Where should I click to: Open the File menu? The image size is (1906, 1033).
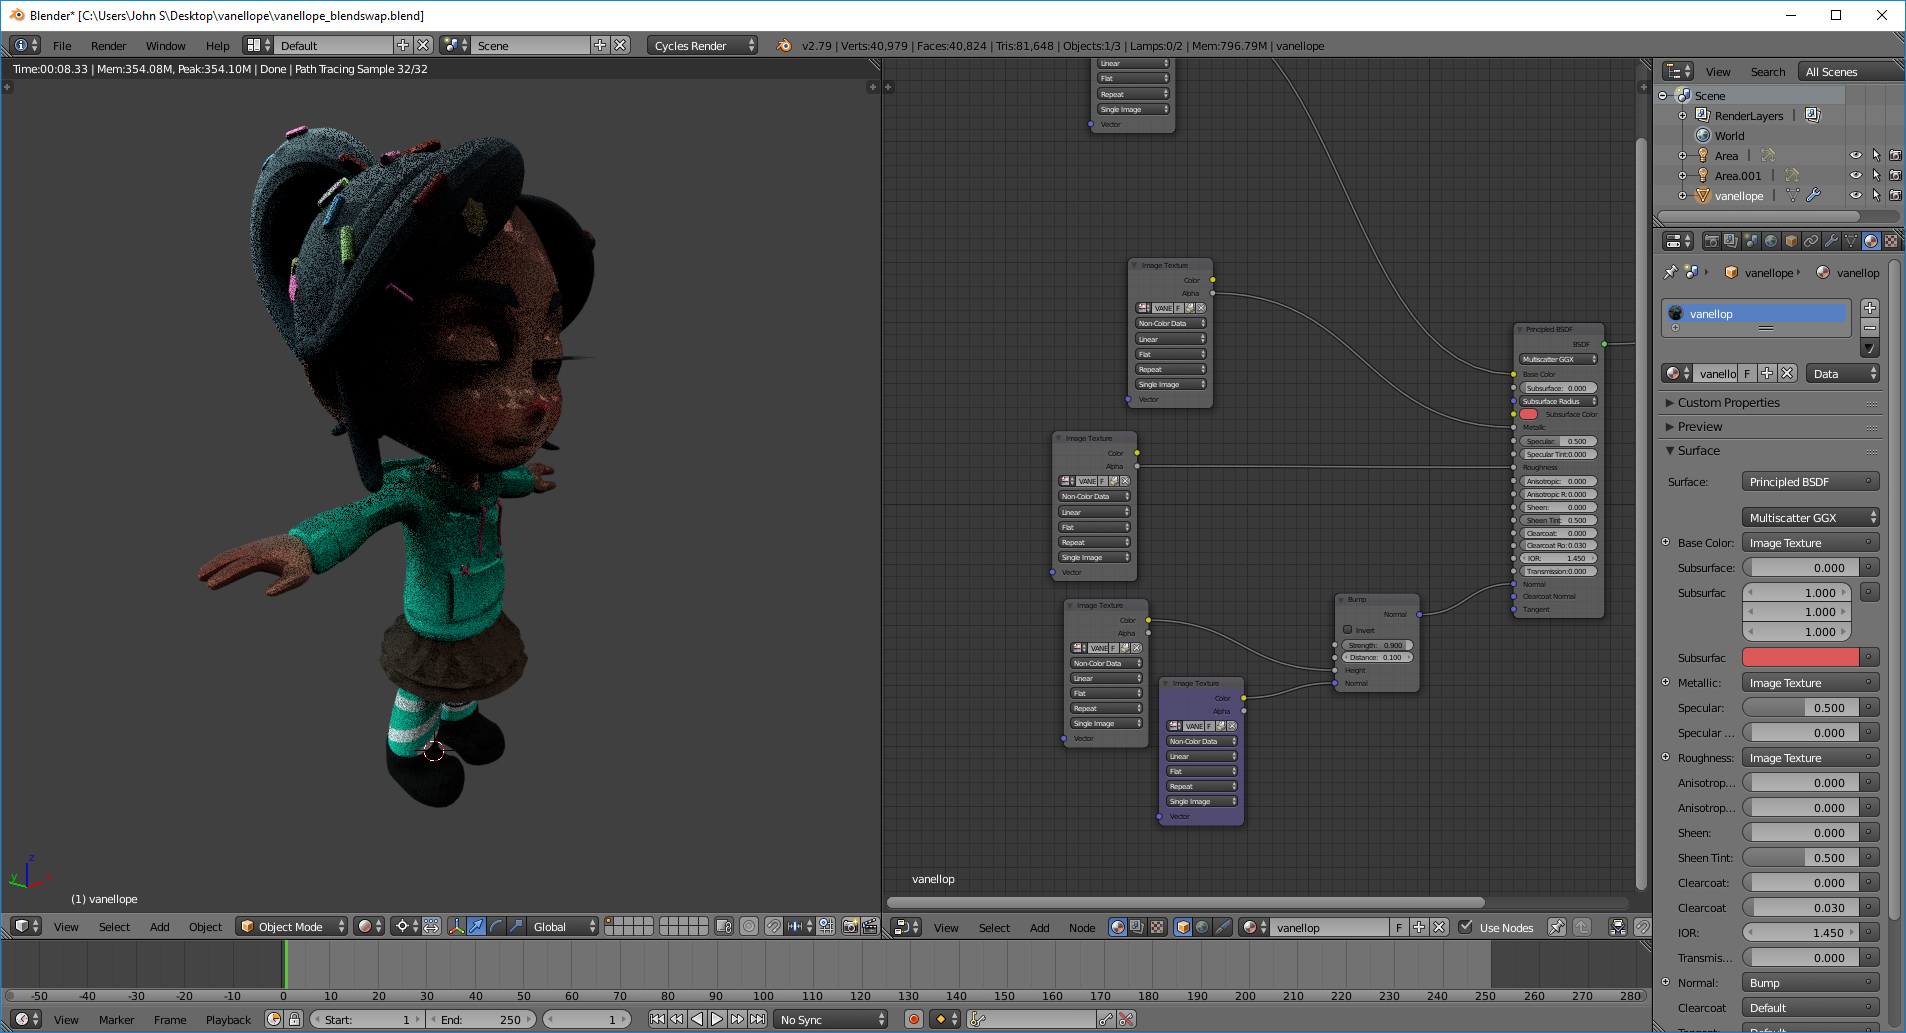(62, 46)
